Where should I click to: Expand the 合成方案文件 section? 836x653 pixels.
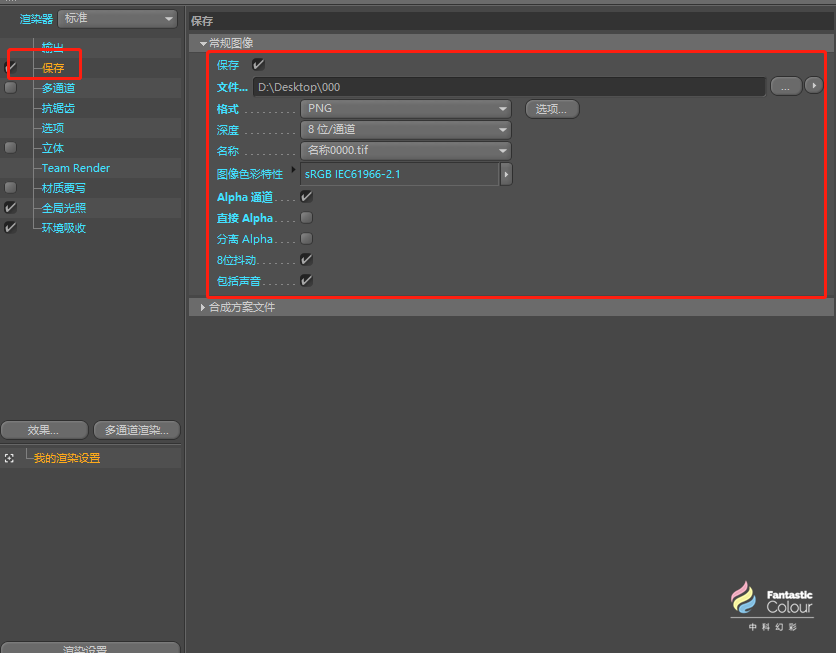click(203, 307)
